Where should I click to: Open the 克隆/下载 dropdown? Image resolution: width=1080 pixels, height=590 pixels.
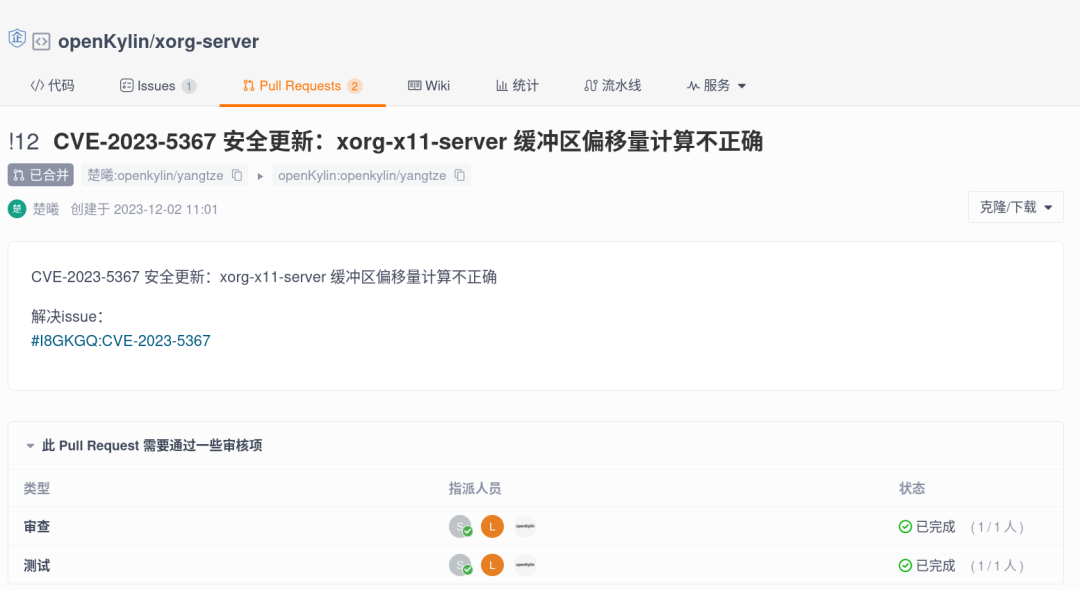[1015, 207]
